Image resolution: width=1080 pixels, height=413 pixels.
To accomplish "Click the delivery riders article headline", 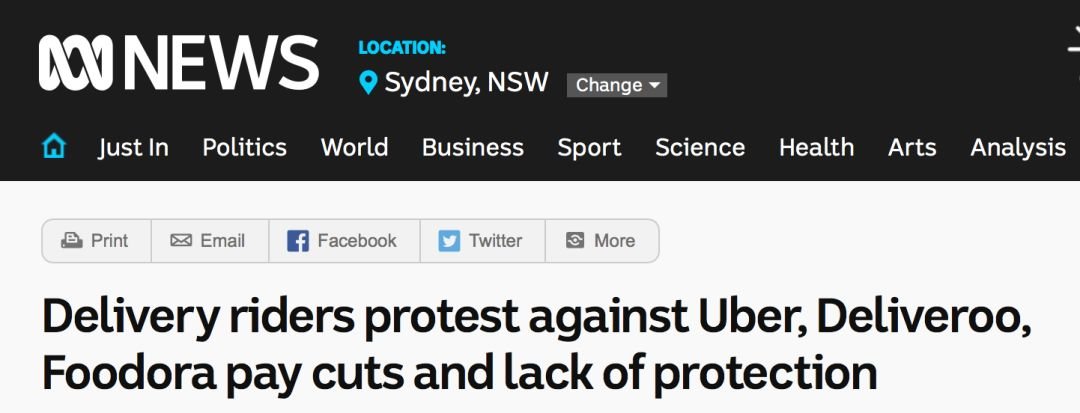I will (x=536, y=345).
